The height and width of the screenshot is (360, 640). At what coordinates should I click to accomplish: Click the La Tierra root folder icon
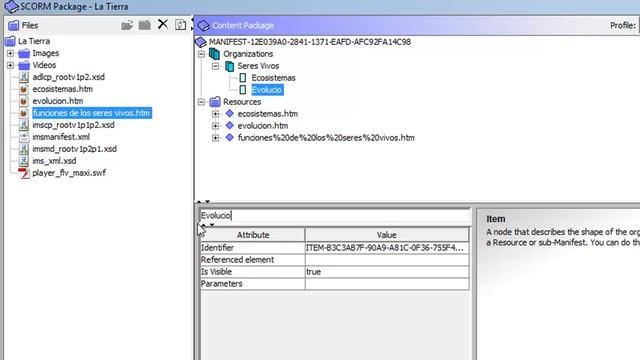(10, 41)
